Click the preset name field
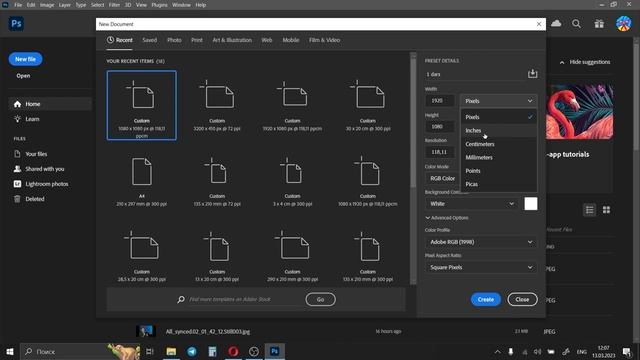Viewport: 640px width, 360px height. pos(476,74)
